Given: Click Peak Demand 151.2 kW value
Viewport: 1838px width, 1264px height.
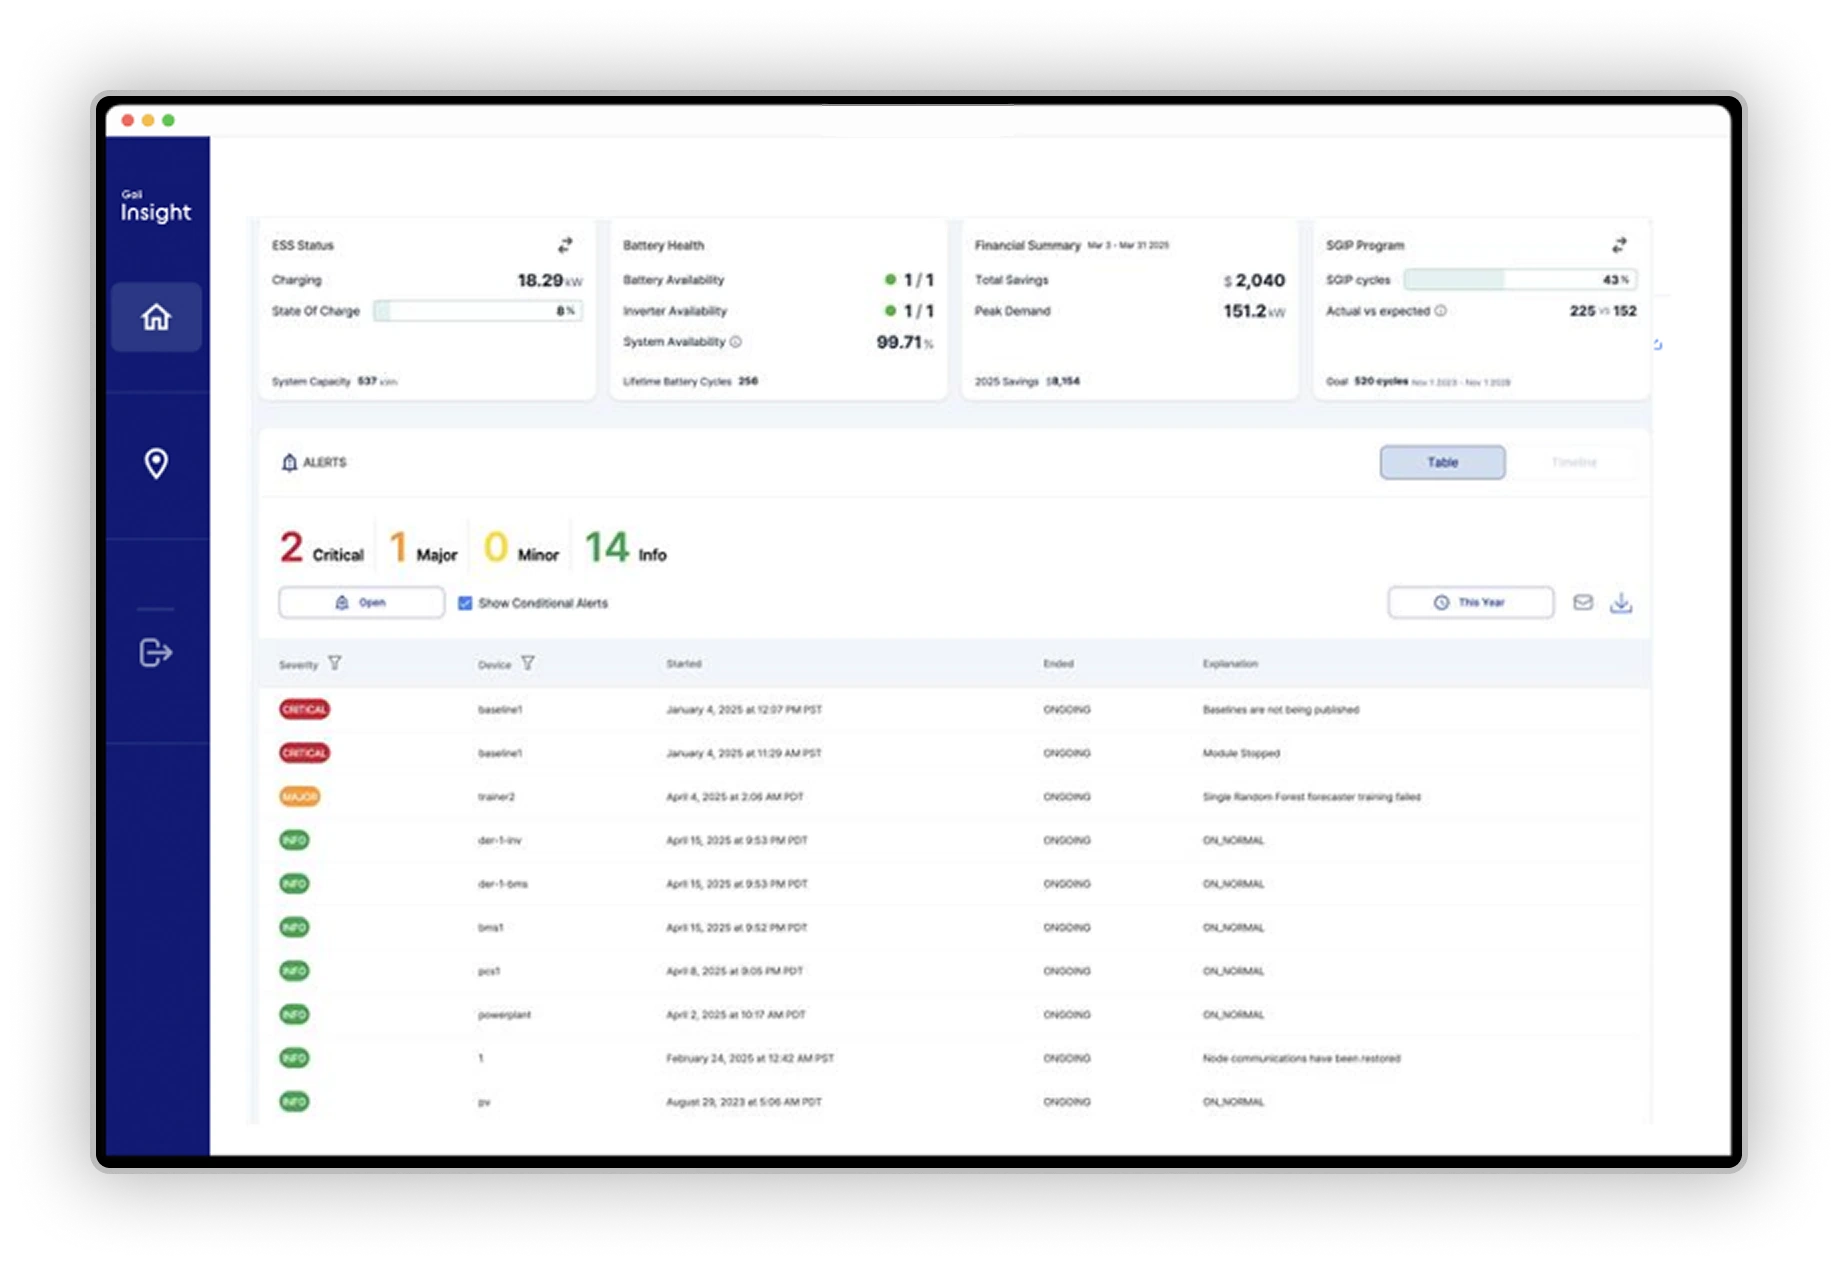Looking at the screenshot, I should coord(1254,311).
